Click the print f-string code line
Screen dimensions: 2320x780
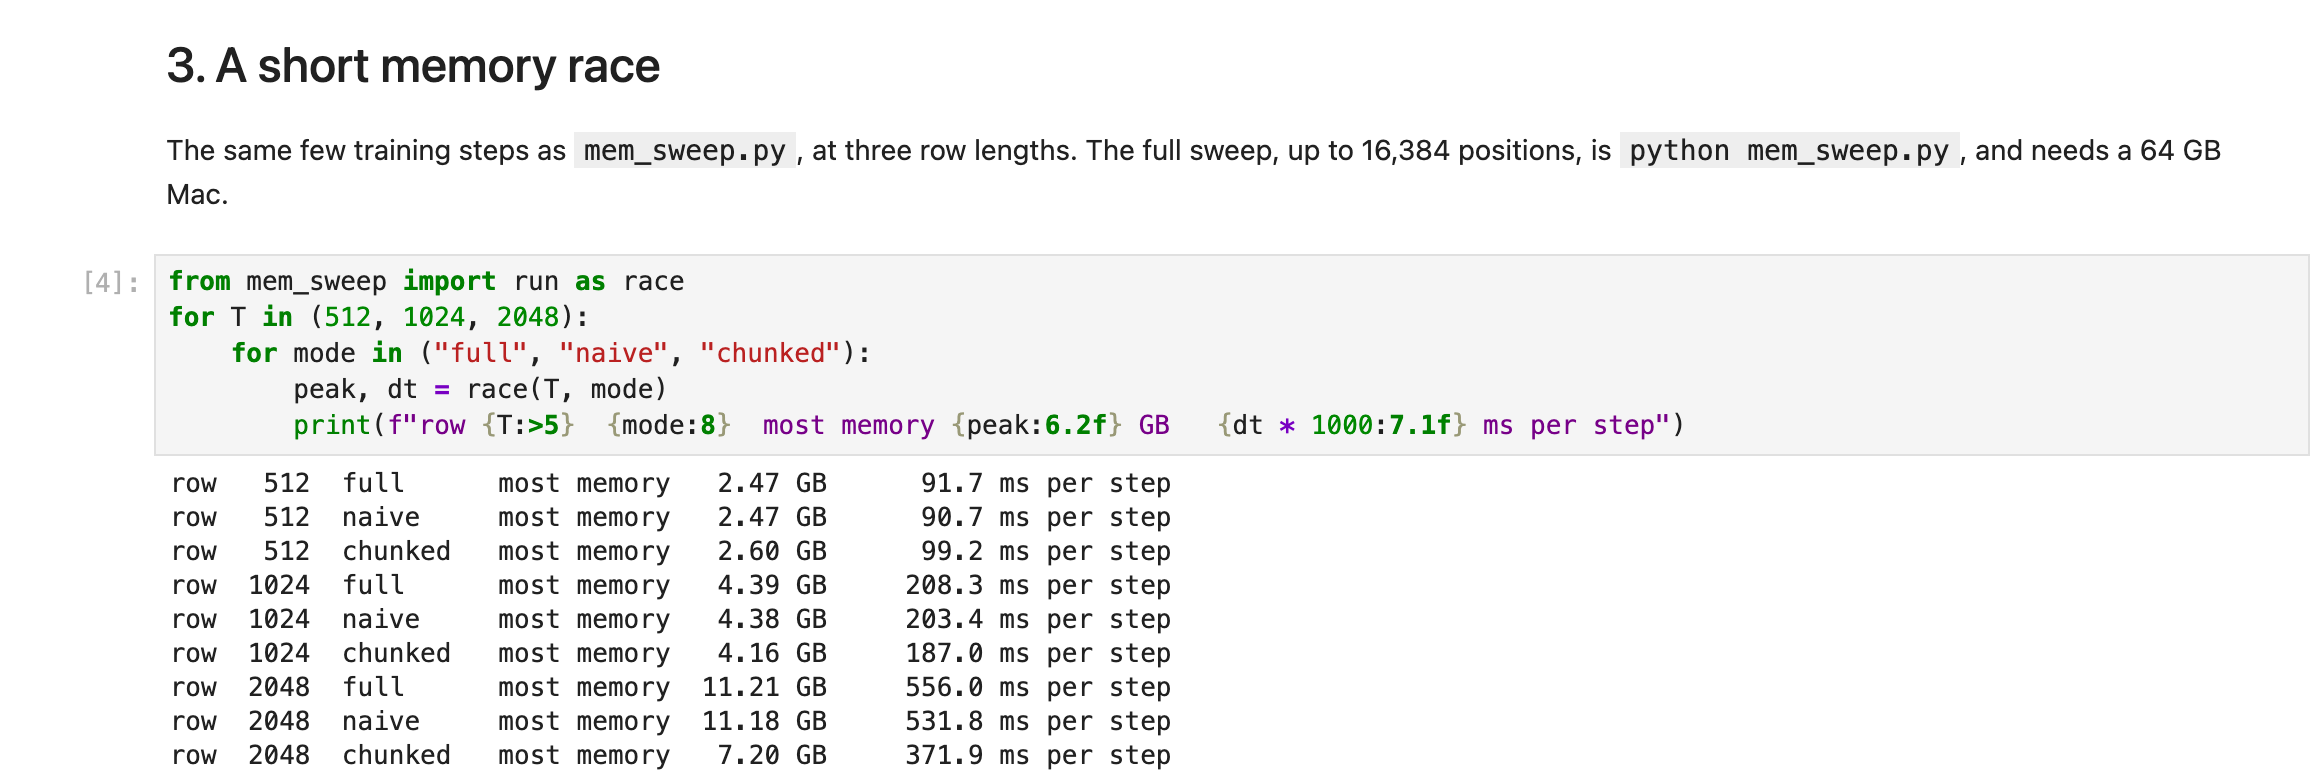989,426
